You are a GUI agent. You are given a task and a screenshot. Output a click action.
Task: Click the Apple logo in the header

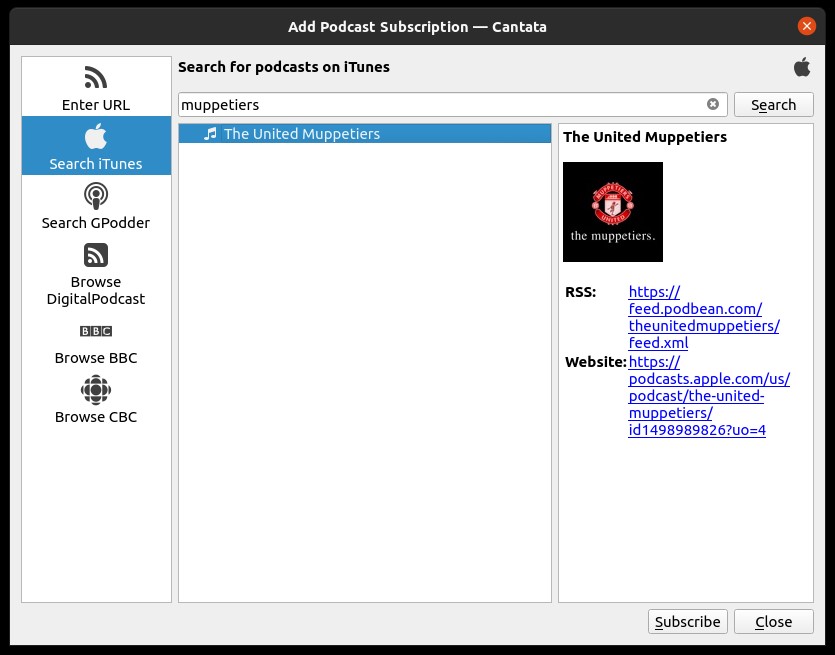pyautogui.click(x=802, y=67)
